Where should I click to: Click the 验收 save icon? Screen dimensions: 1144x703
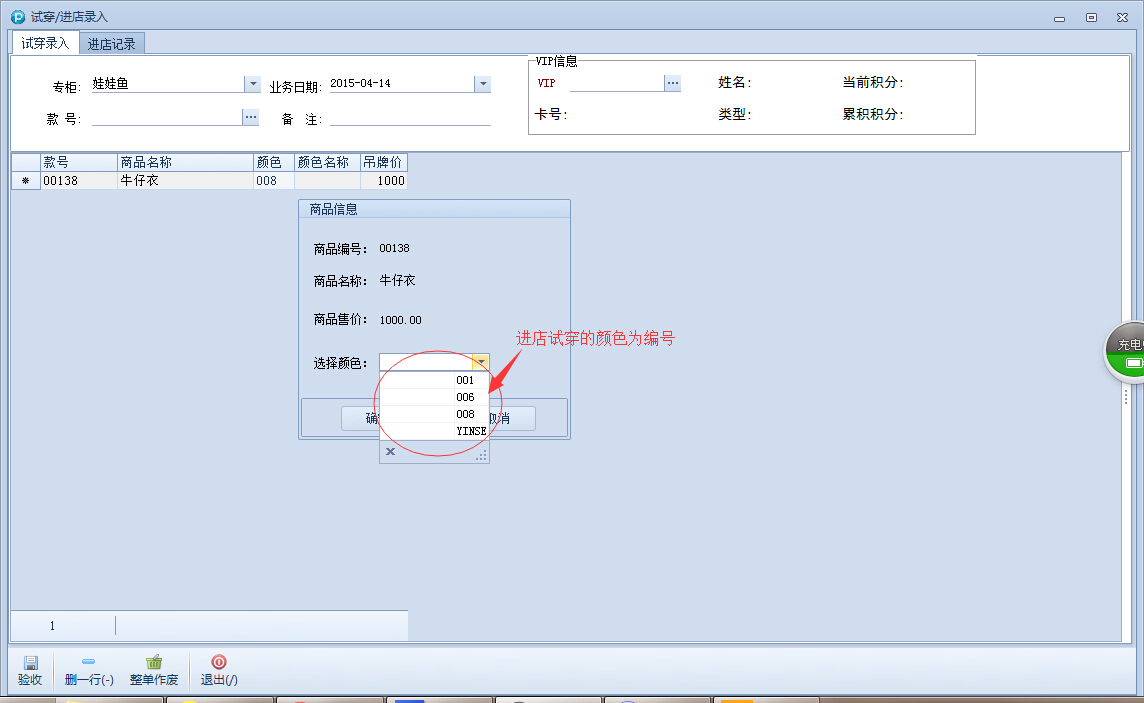[30, 662]
